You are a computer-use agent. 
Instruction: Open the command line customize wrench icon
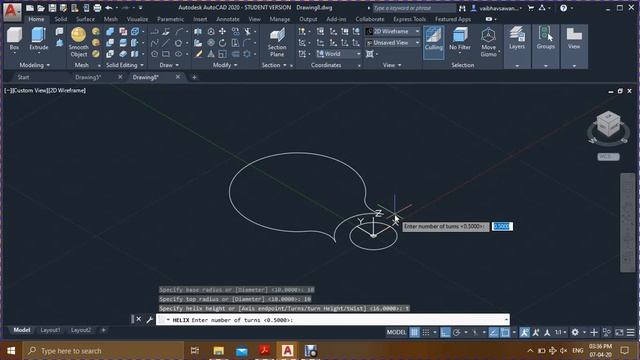coord(149,320)
